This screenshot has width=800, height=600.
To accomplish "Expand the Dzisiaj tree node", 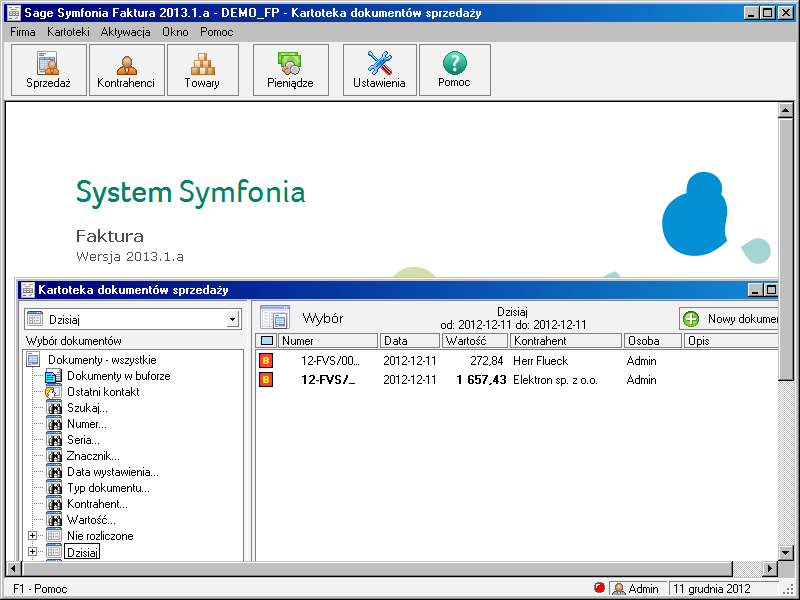I will [x=32, y=552].
